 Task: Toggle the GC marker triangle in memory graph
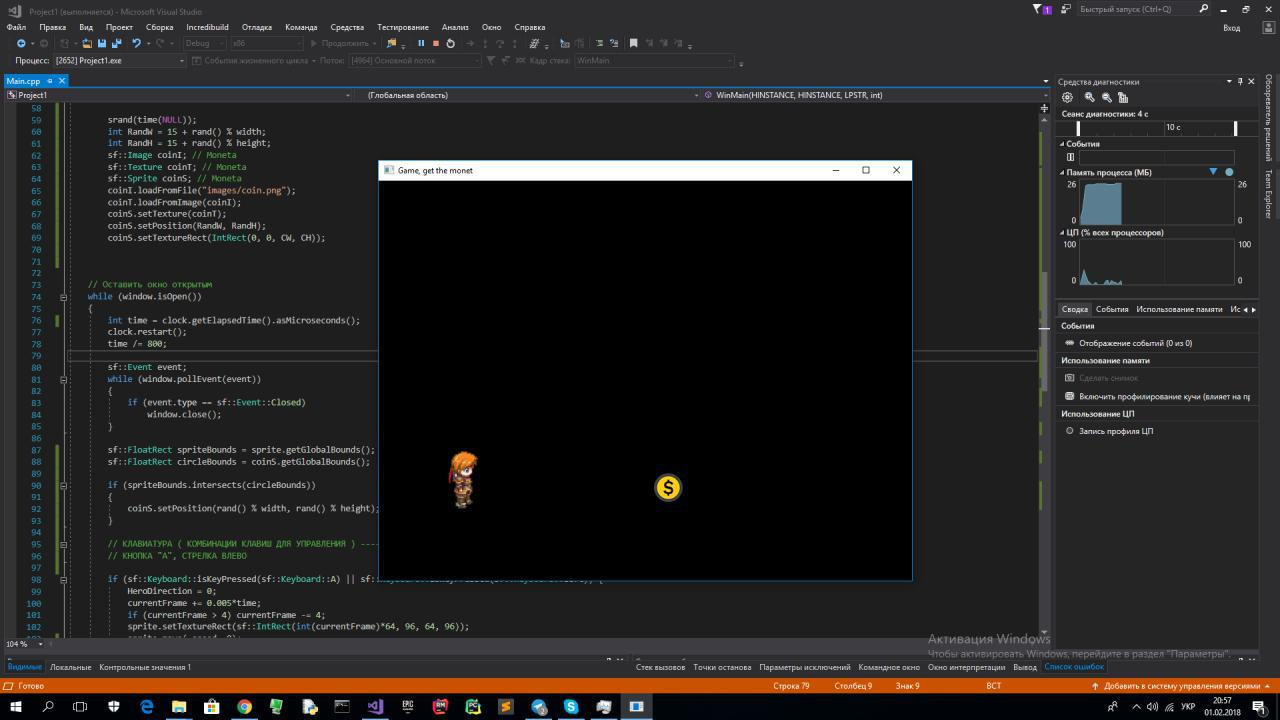click(x=1213, y=172)
